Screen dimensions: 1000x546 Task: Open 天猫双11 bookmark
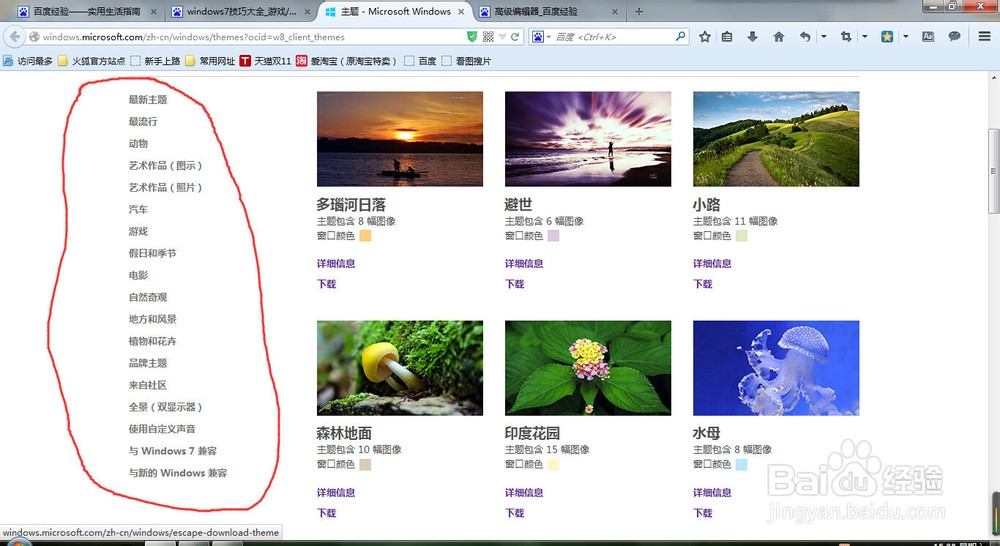(x=265, y=61)
